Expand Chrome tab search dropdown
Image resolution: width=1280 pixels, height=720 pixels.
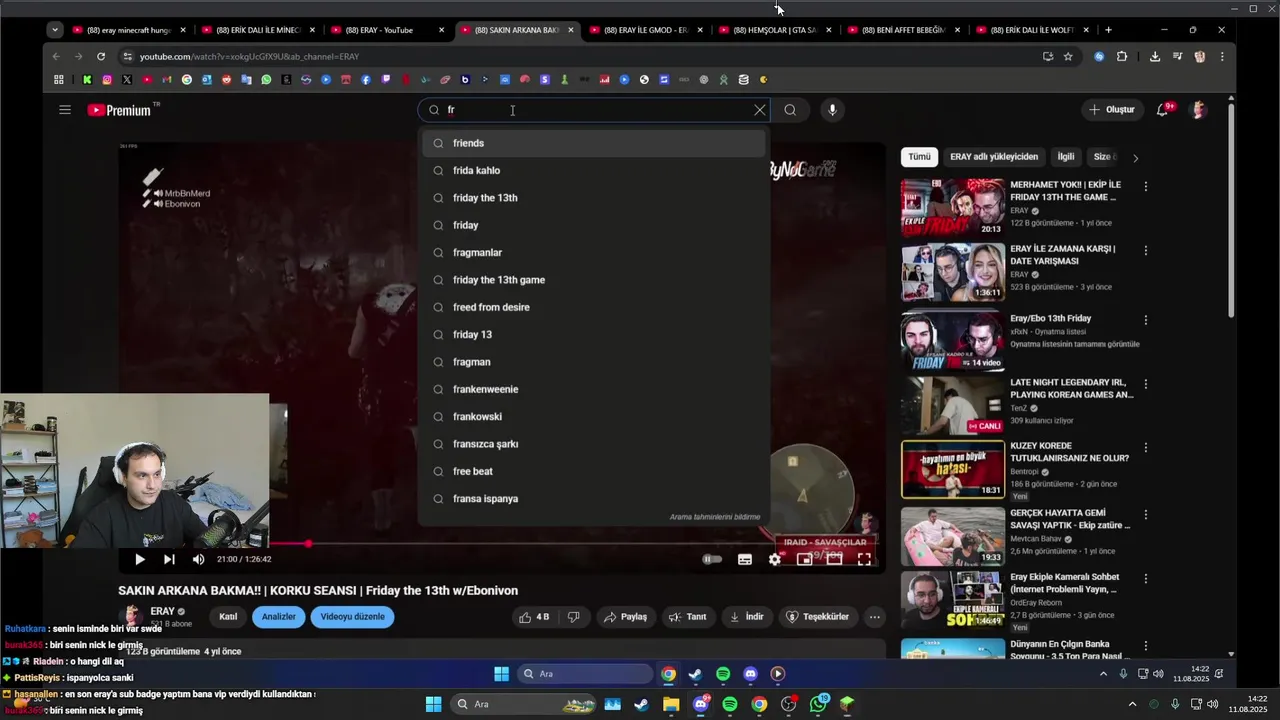(55, 30)
